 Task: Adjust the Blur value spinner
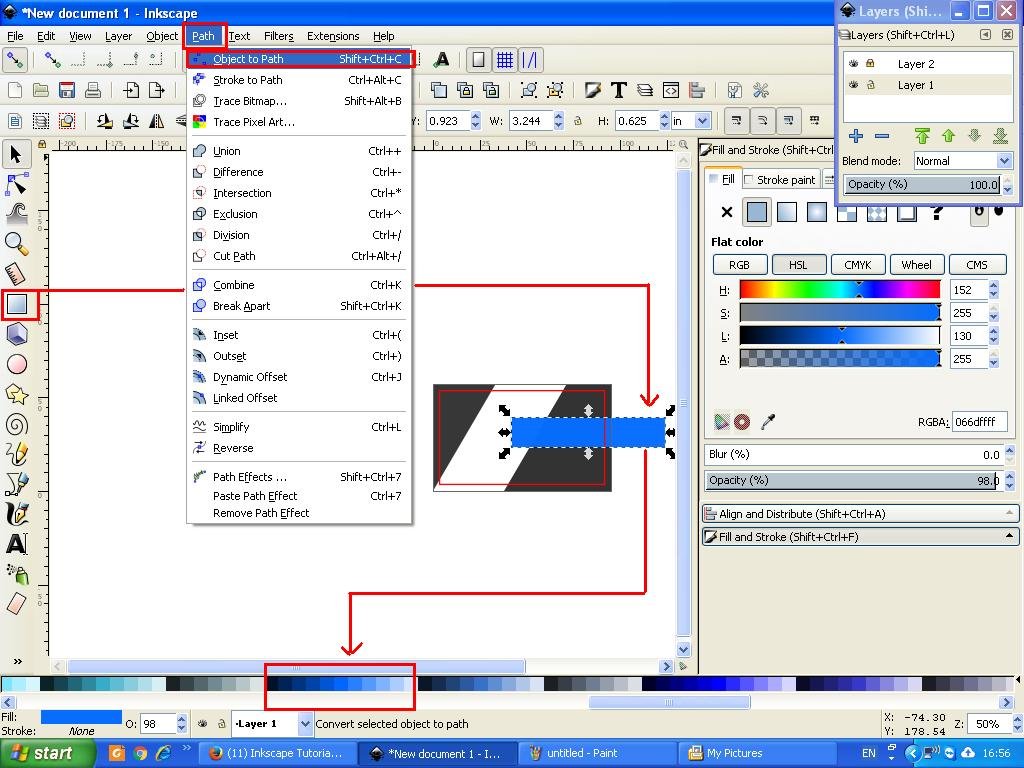(x=1010, y=455)
